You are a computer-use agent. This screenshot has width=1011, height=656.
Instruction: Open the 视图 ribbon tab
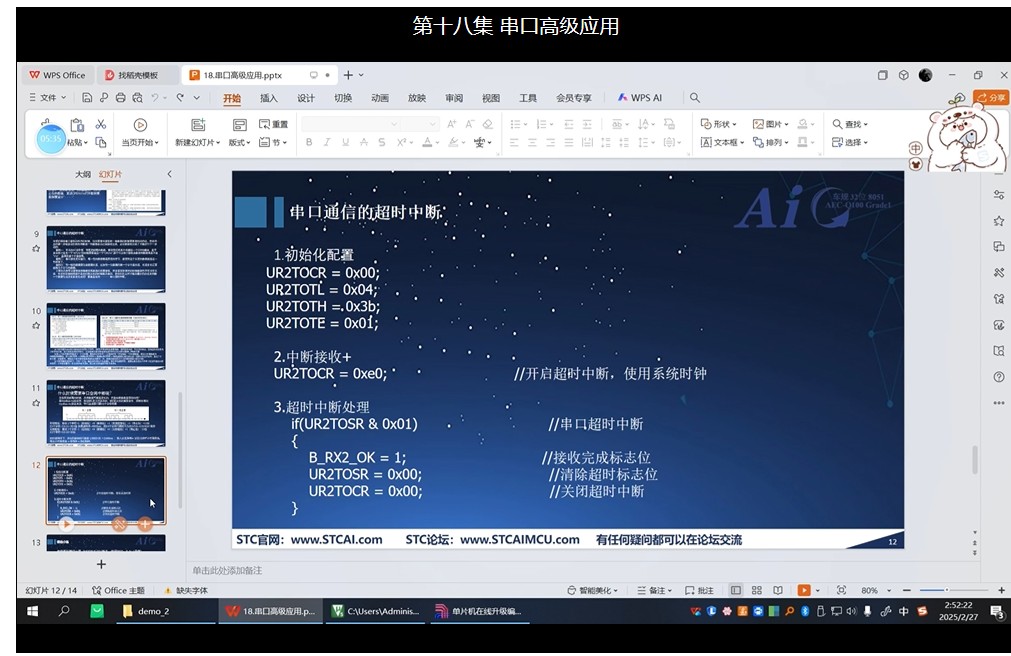(x=491, y=98)
